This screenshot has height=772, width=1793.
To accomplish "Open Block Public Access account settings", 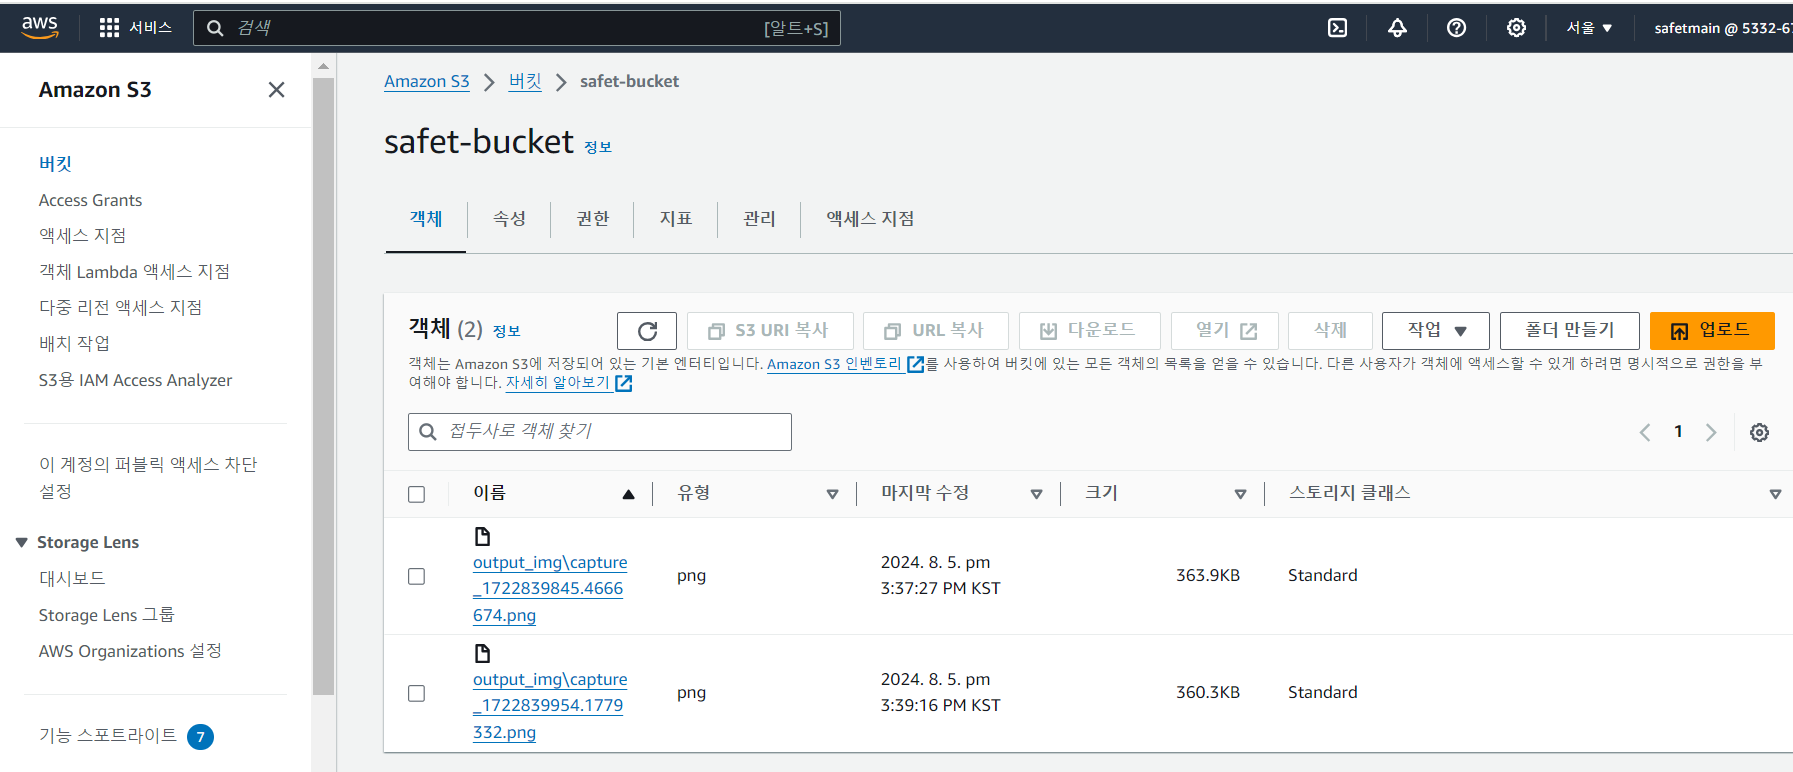I will pyautogui.click(x=148, y=478).
